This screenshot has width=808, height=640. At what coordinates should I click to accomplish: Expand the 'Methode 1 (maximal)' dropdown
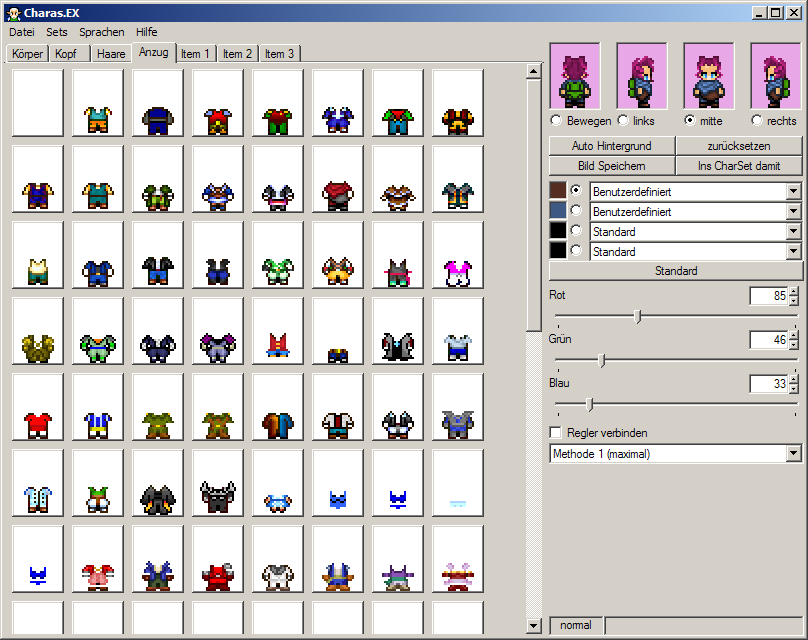click(794, 454)
